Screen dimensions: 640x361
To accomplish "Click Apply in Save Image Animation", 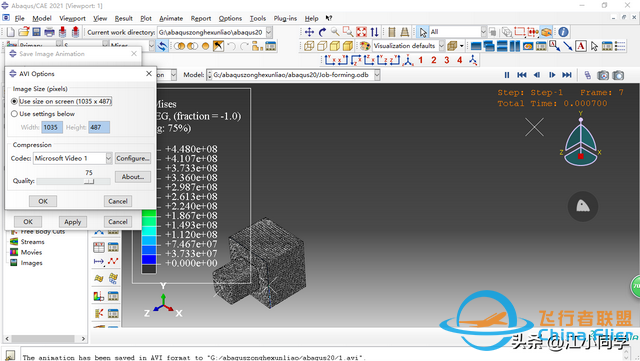I will 73,222.
